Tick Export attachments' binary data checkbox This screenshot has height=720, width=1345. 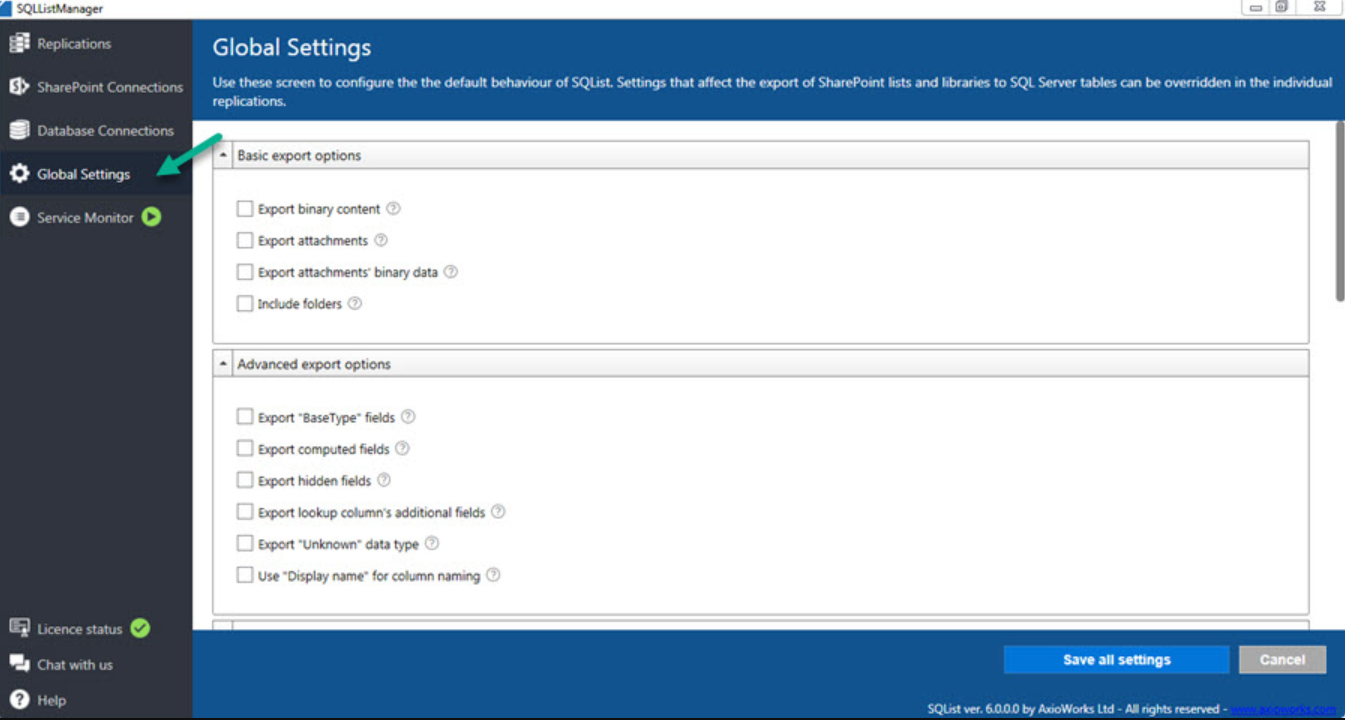click(x=245, y=272)
